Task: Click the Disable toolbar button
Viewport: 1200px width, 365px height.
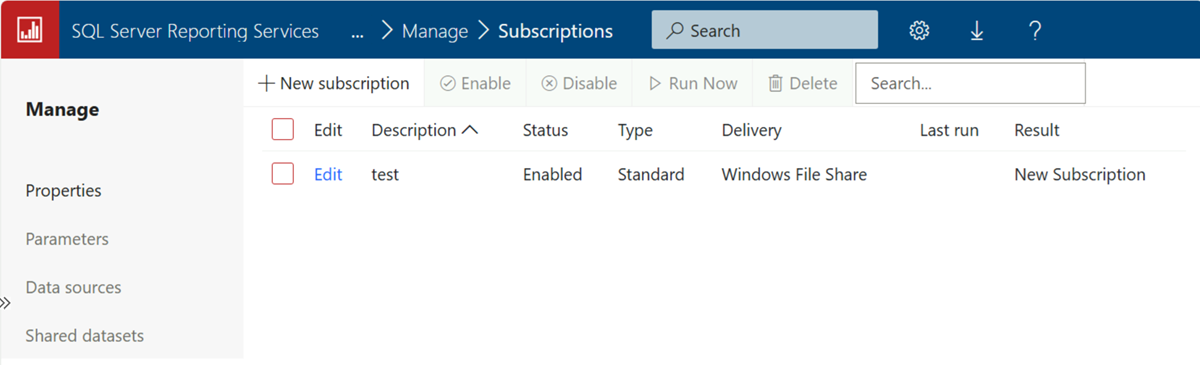Action: [x=579, y=84]
